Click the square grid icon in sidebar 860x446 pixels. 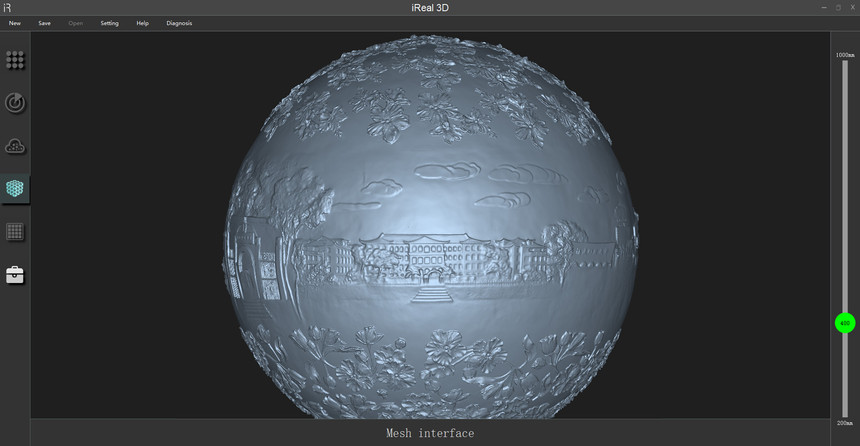(x=15, y=232)
